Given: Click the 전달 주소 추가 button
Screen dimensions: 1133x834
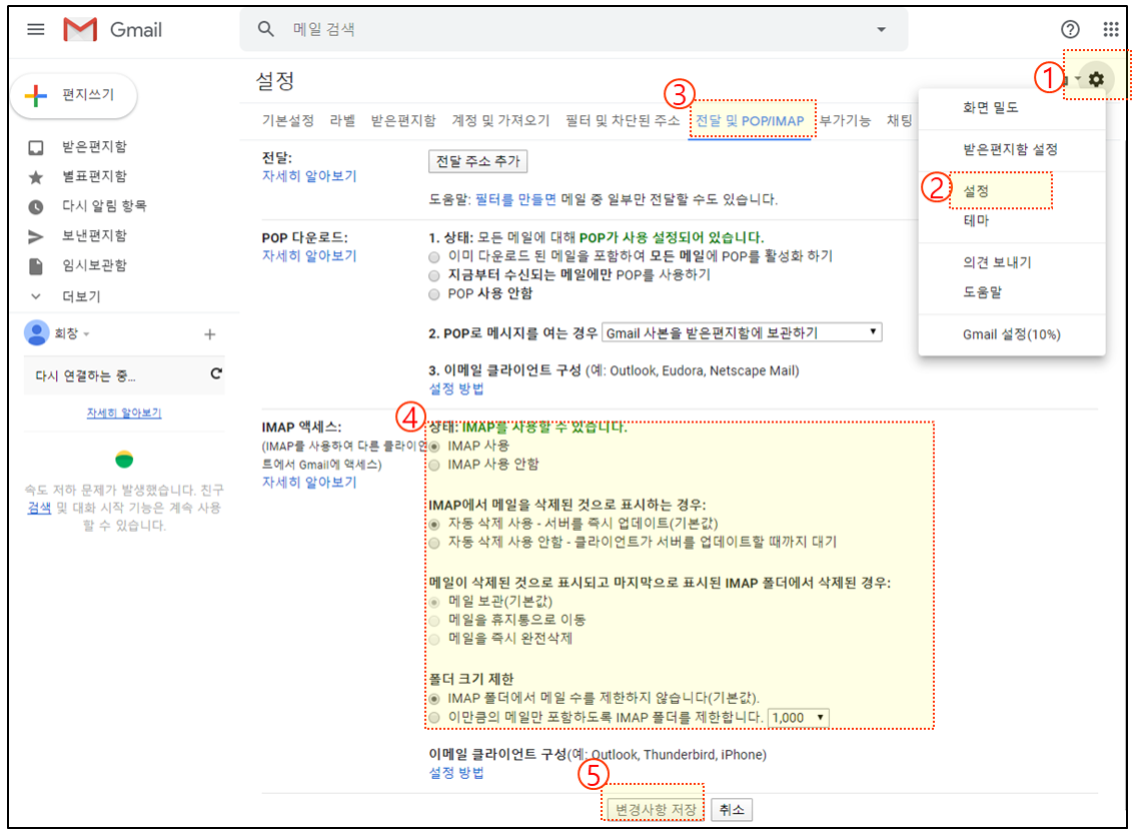Looking at the screenshot, I should pos(478,163).
